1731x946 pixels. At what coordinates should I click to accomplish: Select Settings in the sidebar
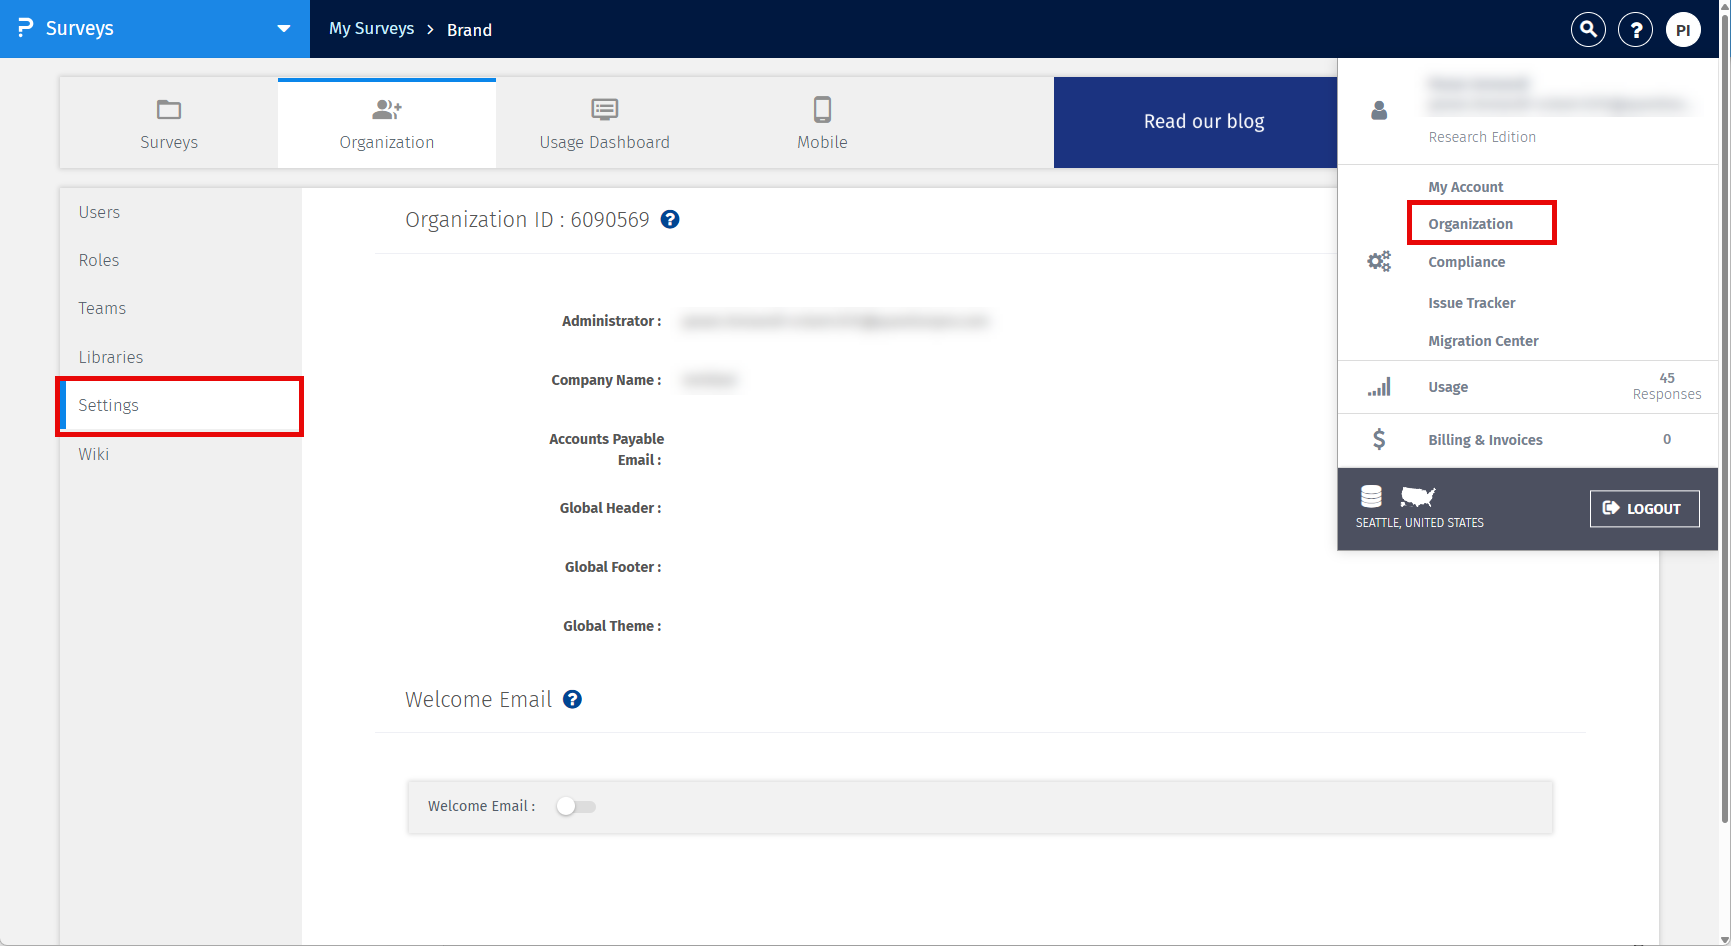tap(108, 405)
